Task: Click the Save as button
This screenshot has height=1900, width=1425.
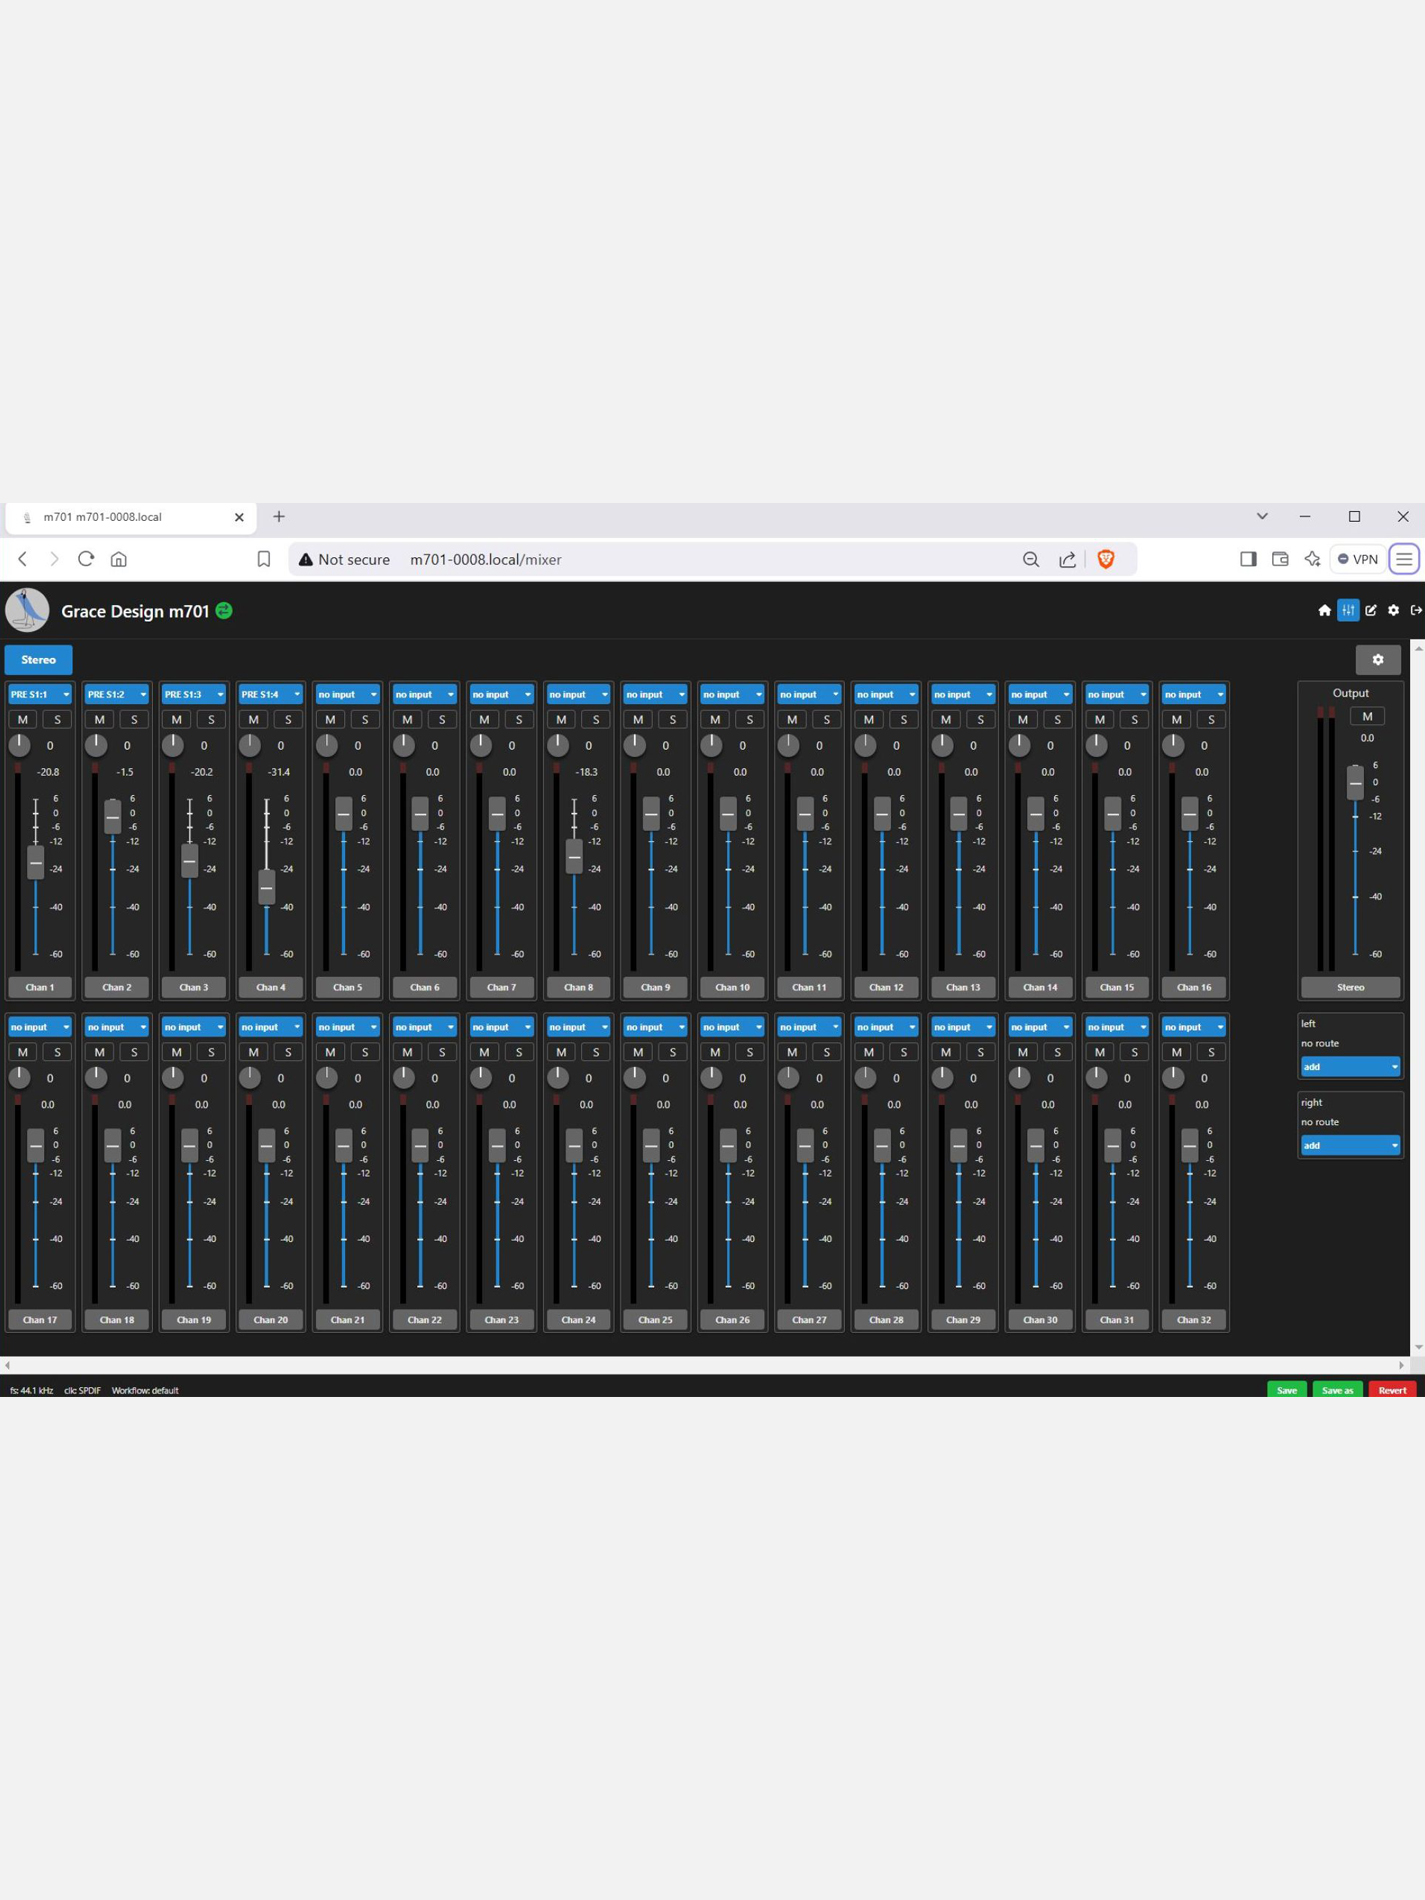Action: pyautogui.click(x=1338, y=1390)
